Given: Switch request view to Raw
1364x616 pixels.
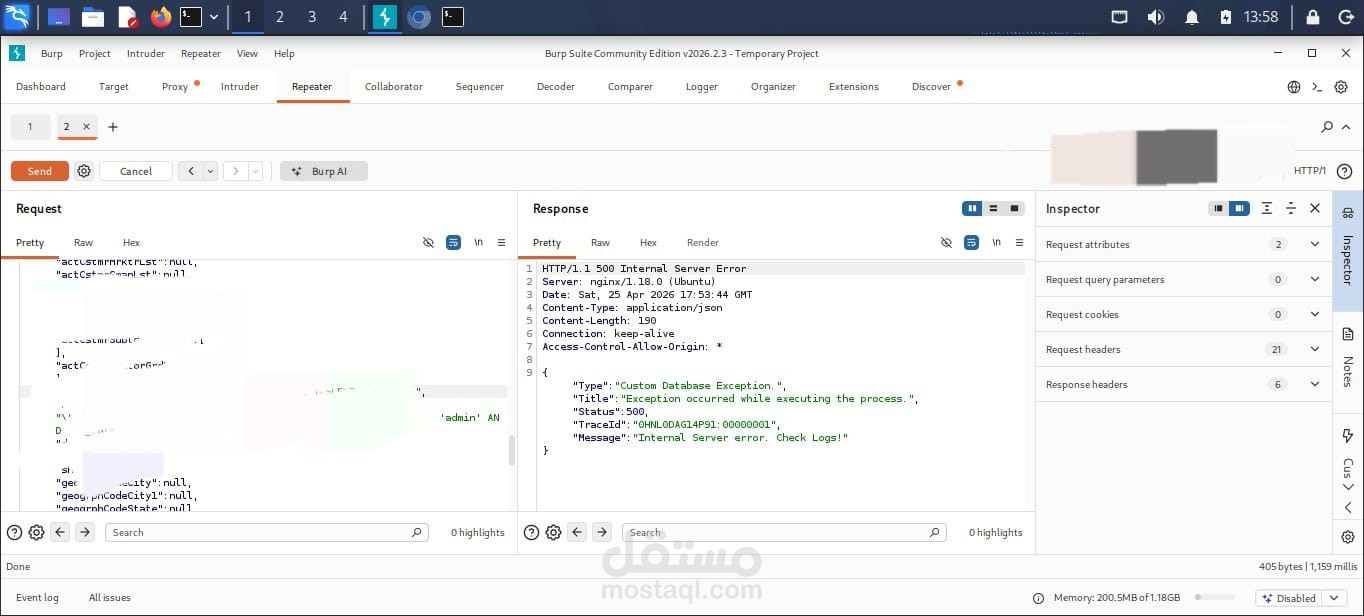Looking at the screenshot, I should tap(83, 242).
